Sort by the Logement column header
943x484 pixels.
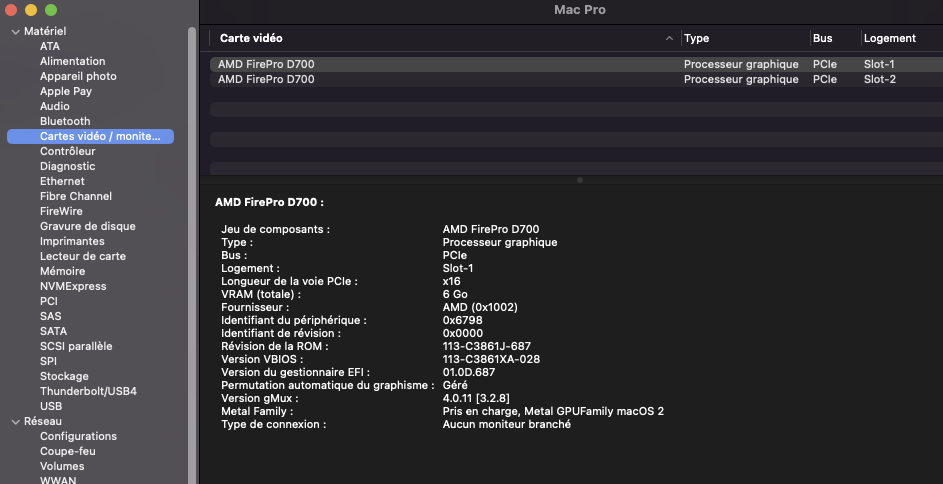[890, 38]
